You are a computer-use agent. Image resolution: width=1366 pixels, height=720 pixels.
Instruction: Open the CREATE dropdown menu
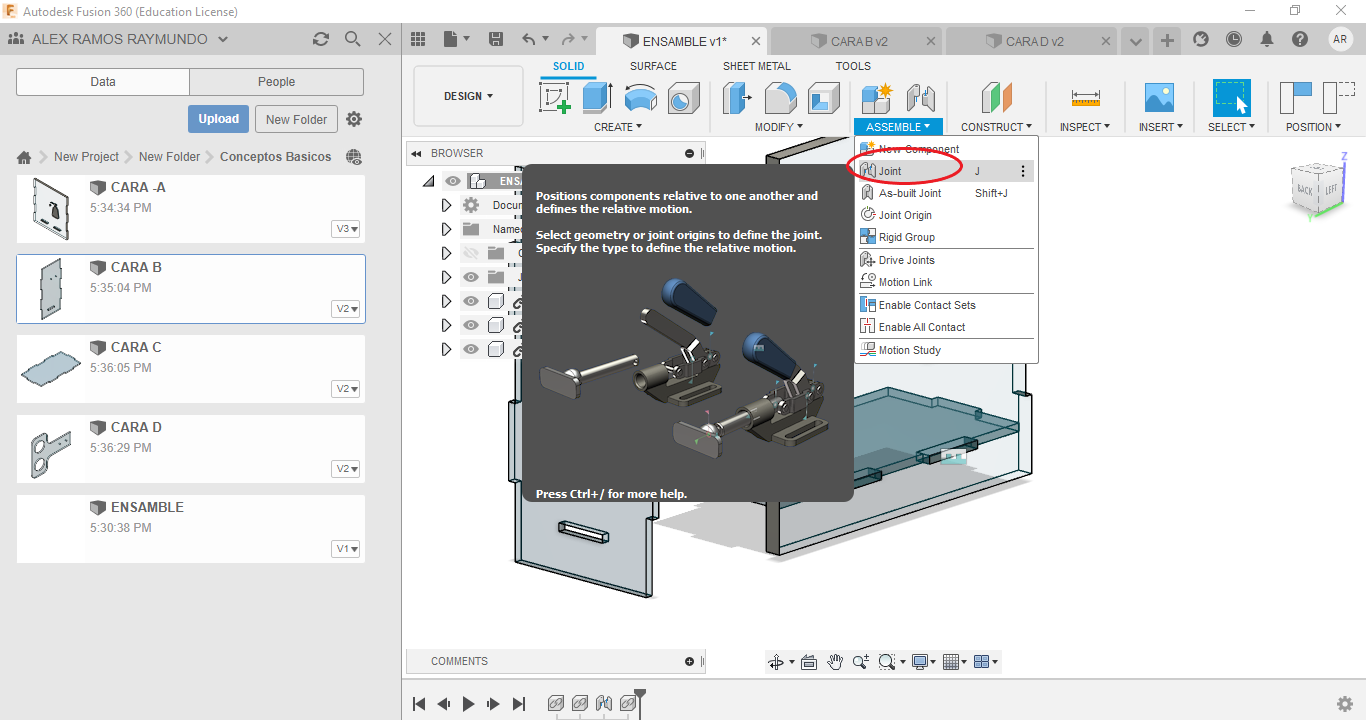point(618,127)
